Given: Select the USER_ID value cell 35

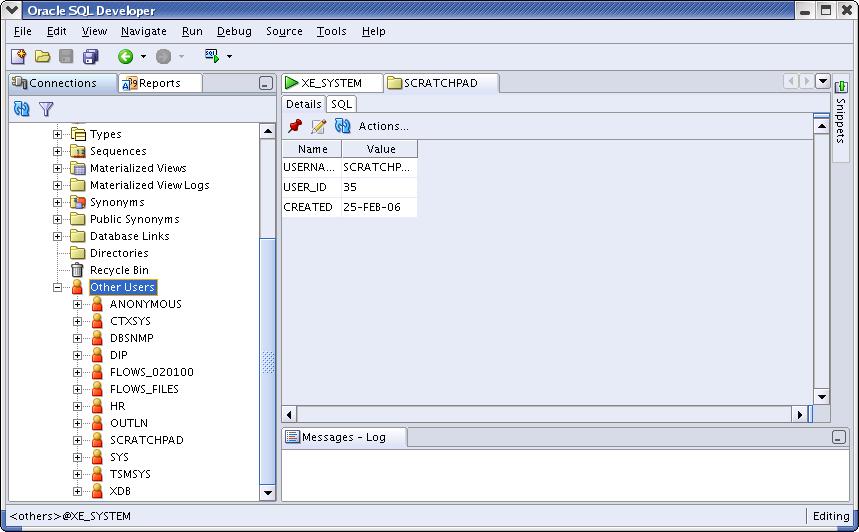Looking at the screenshot, I should click(379, 187).
